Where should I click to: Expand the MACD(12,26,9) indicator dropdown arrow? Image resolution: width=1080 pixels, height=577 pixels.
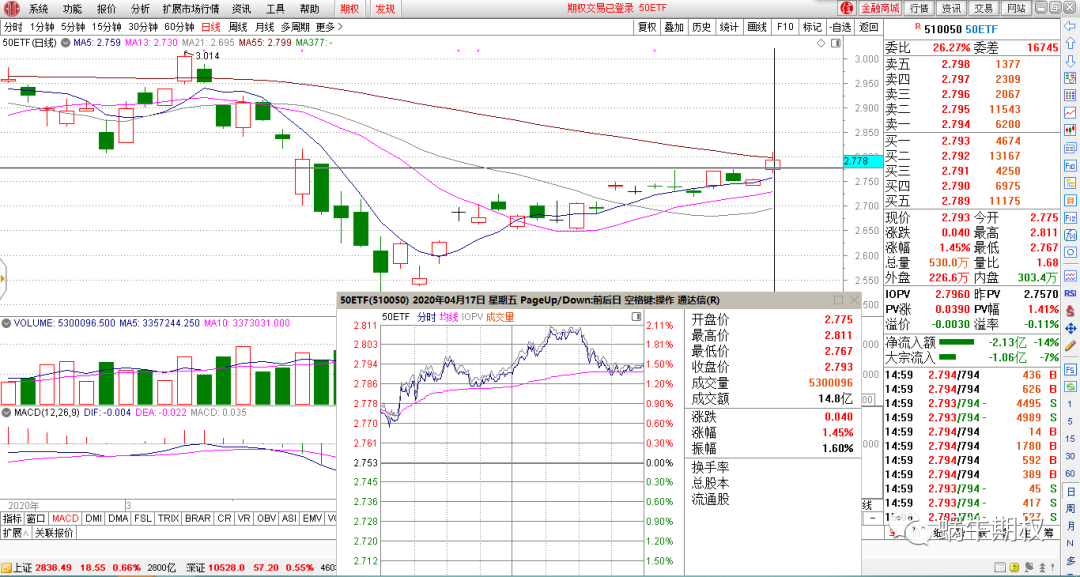(x=6, y=412)
